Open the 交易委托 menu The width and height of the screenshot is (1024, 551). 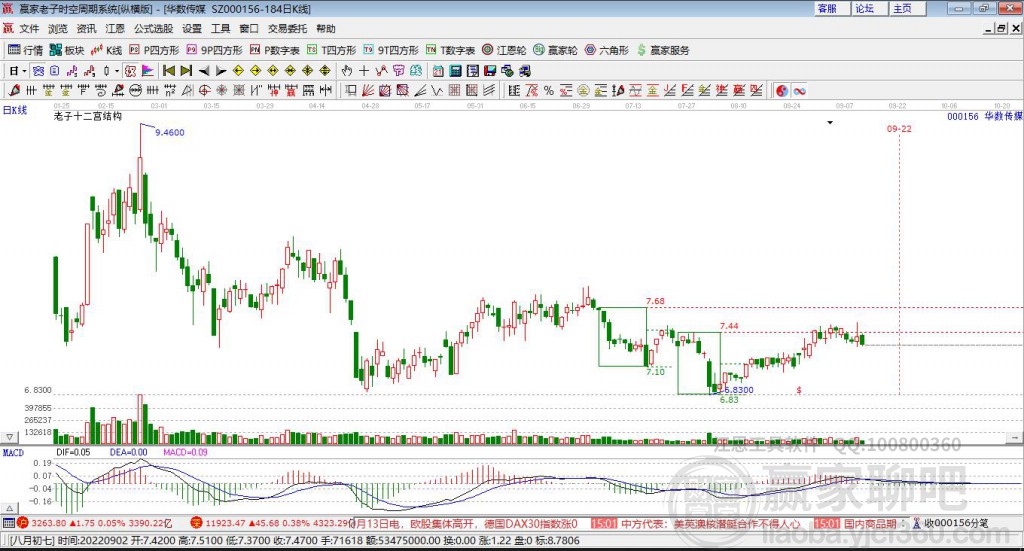coord(287,29)
